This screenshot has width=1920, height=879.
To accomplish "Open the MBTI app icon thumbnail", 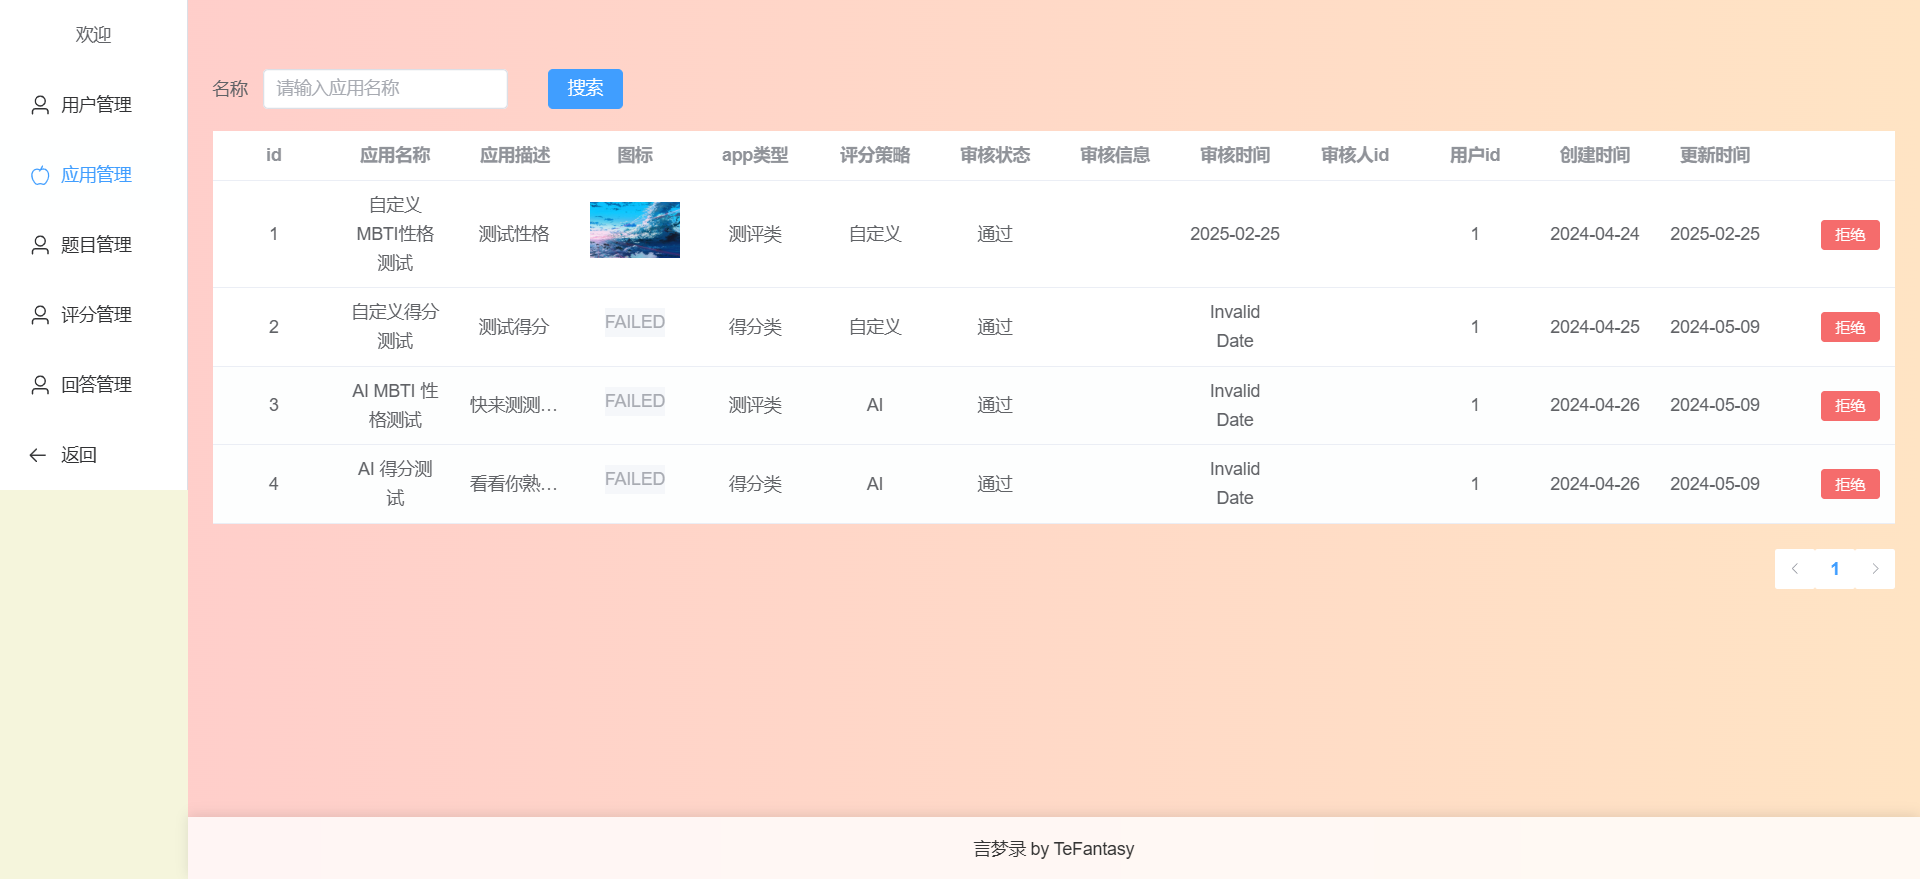I will coord(635,230).
